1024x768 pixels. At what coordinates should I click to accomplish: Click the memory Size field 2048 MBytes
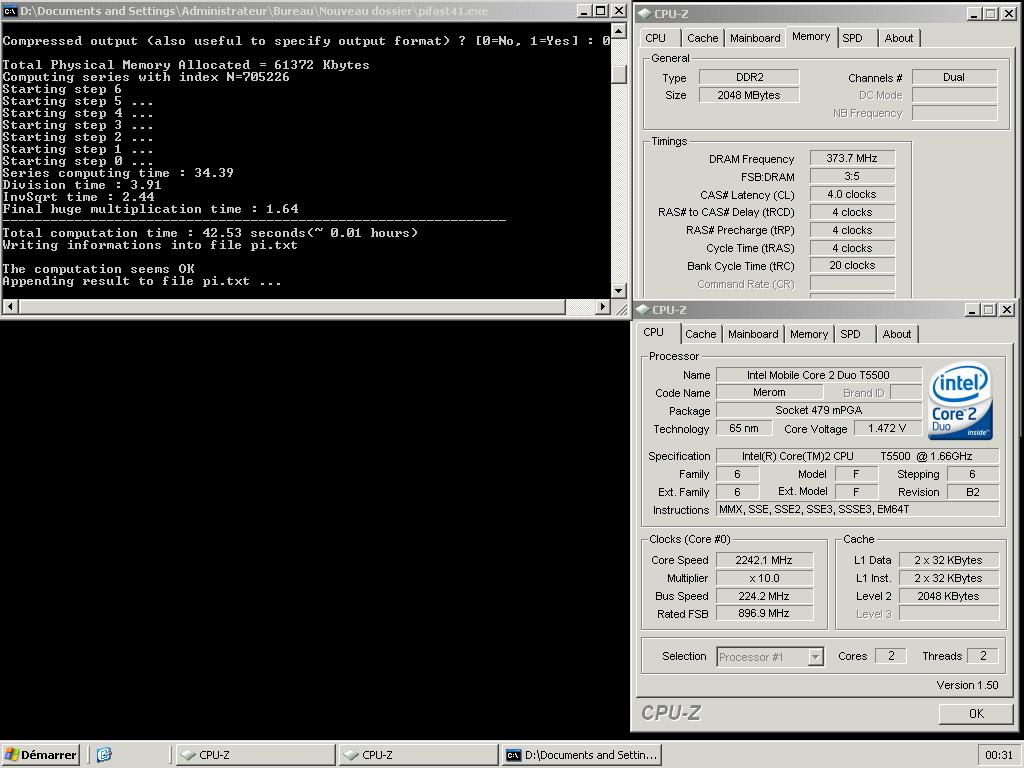pos(749,95)
